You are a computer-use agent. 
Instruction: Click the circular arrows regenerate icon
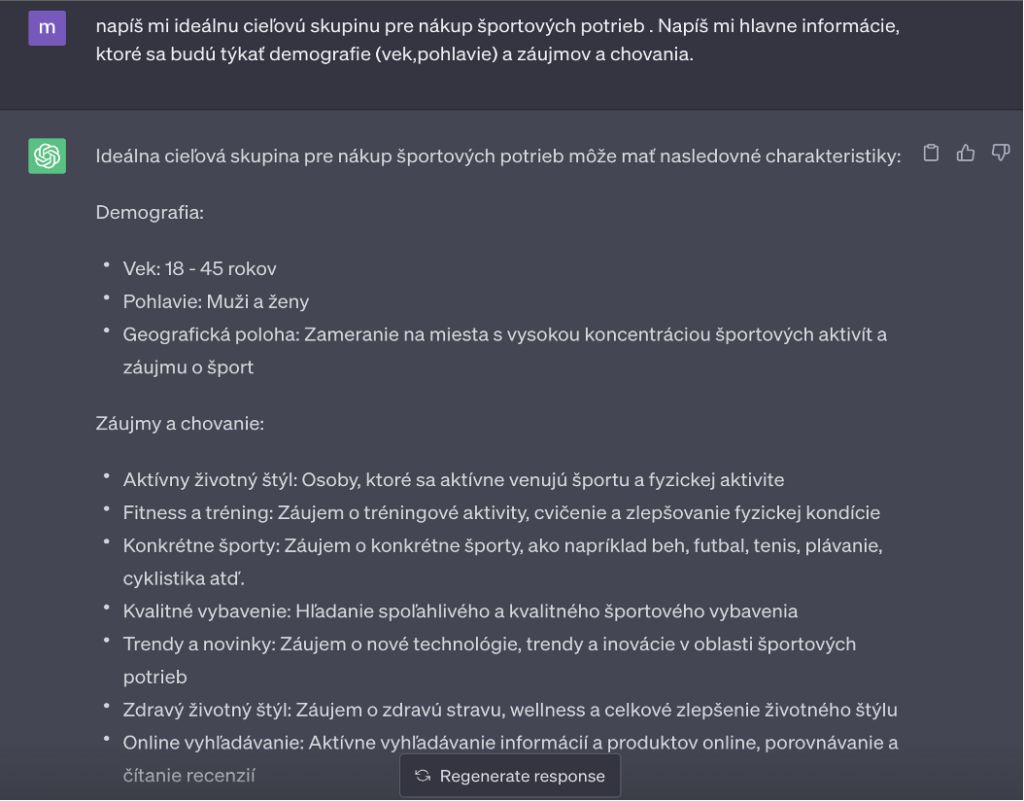pyautogui.click(x=423, y=776)
